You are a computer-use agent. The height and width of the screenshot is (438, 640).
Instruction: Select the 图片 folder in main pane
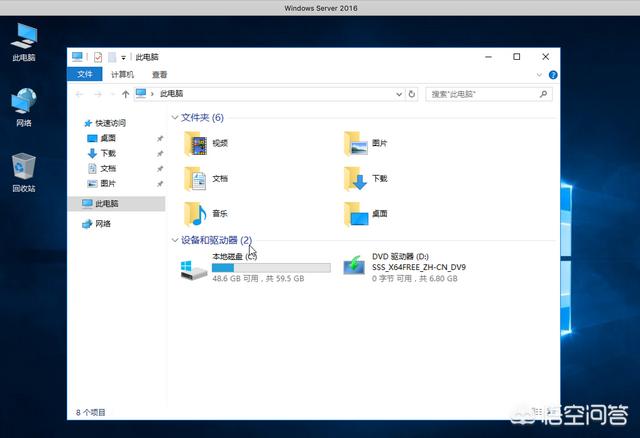pyautogui.click(x=365, y=143)
